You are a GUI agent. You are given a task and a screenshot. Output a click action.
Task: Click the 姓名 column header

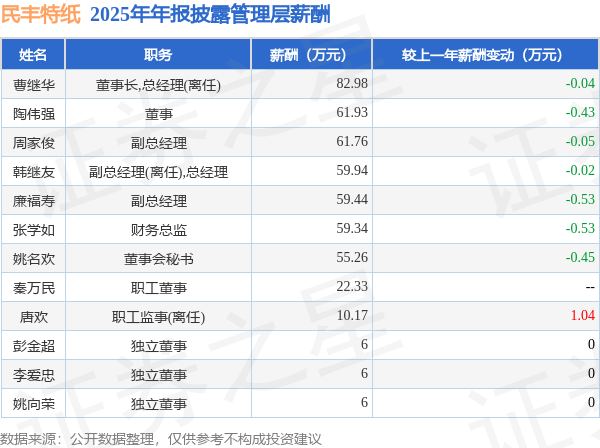[33, 55]
